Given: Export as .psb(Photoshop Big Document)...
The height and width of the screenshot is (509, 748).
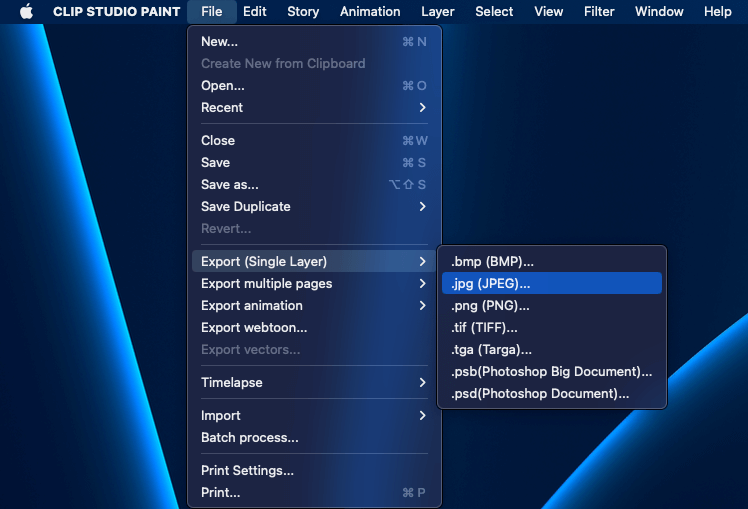Looking at the screenshot, I should (x=551, y=371).
